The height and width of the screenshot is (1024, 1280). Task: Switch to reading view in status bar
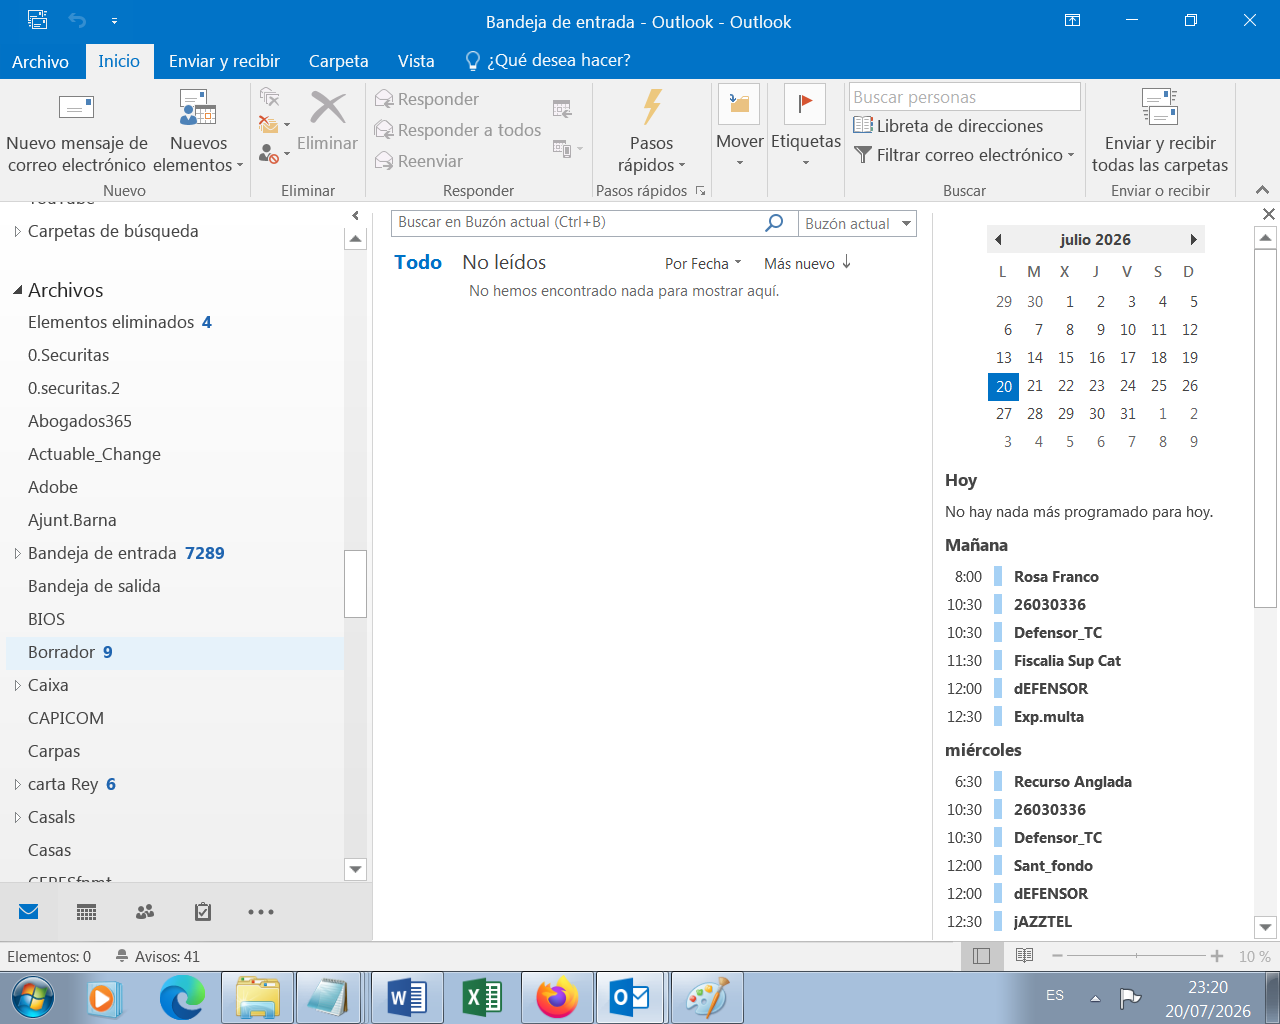tap(1024, 956)
